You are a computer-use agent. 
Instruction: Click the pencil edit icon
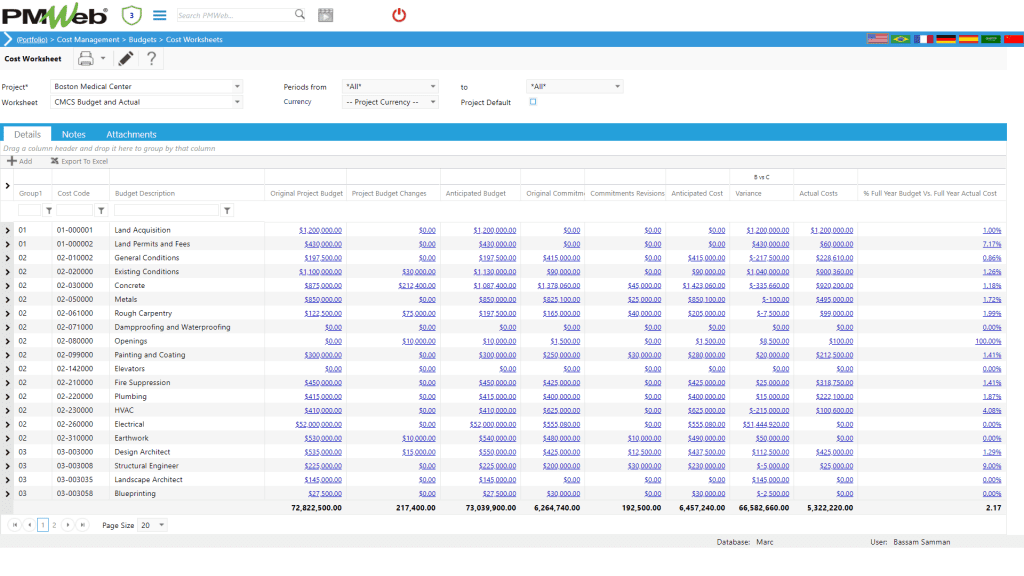pyautogui.click(x=126, y=59)
